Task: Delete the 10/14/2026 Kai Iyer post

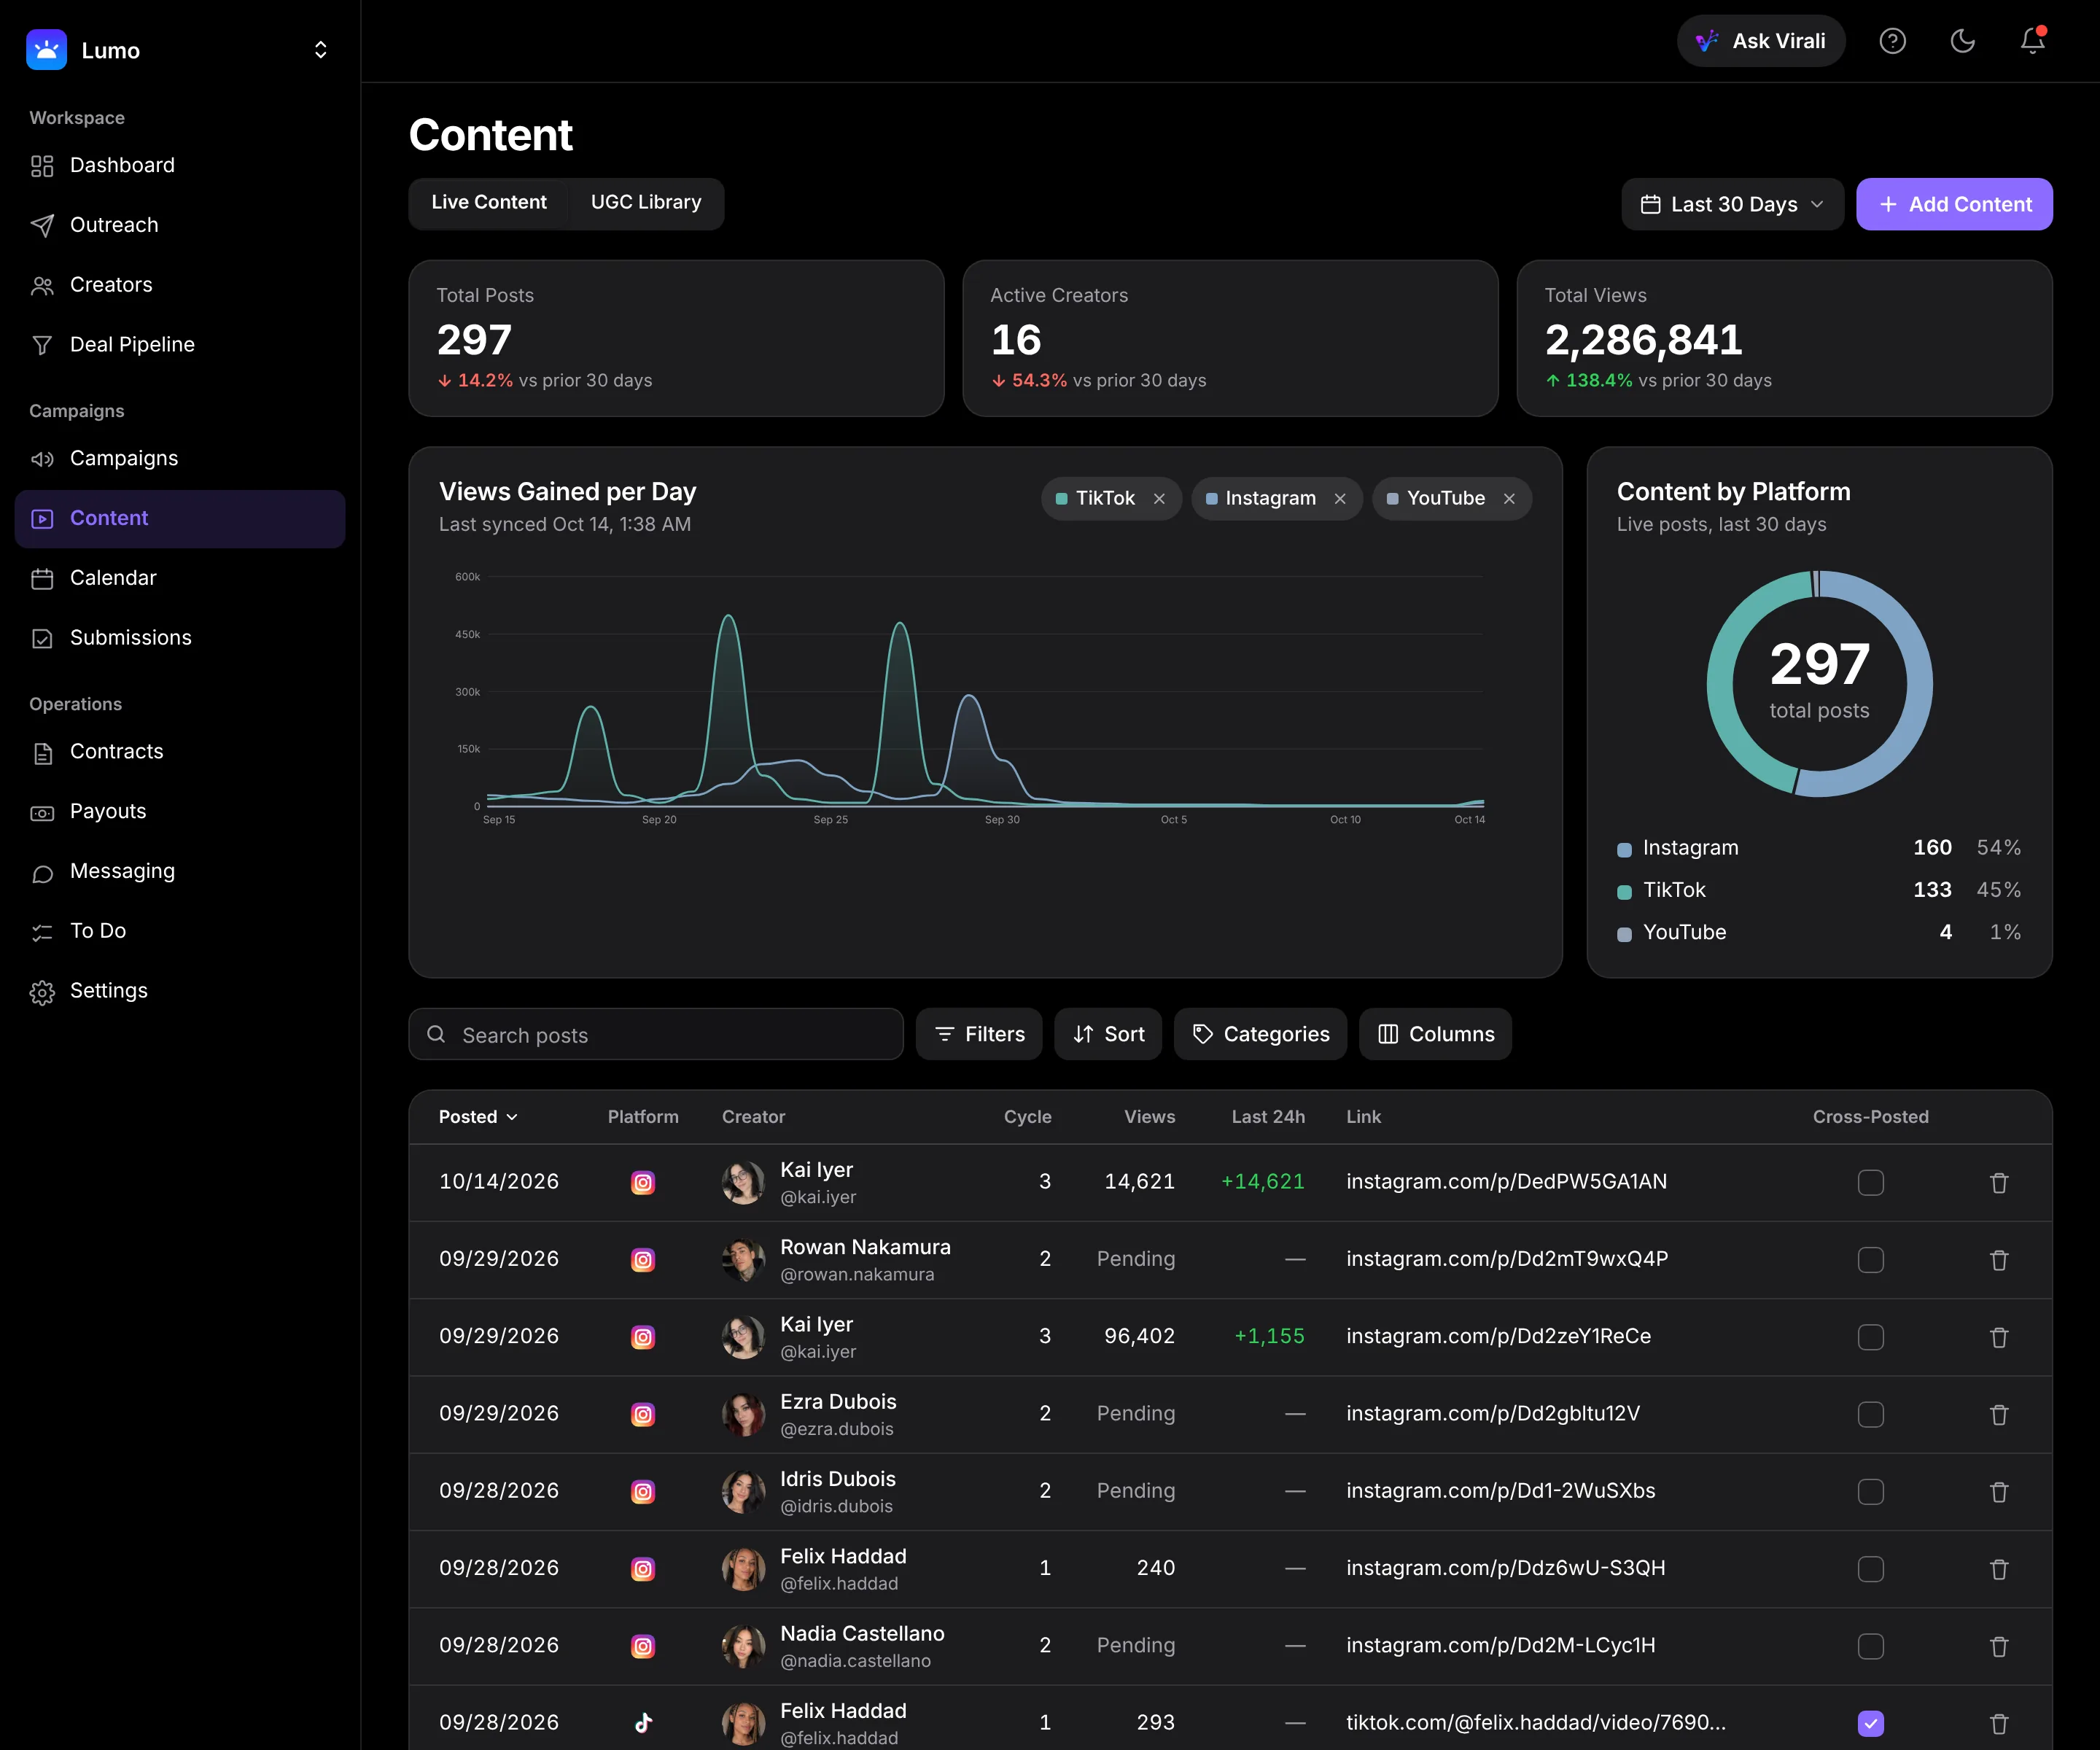Action: (x=1999, y=1183)
